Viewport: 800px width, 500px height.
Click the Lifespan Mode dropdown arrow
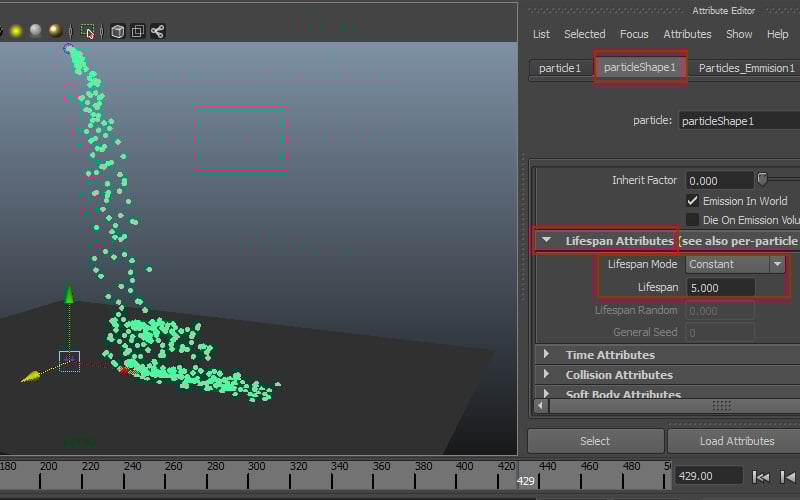777,264
